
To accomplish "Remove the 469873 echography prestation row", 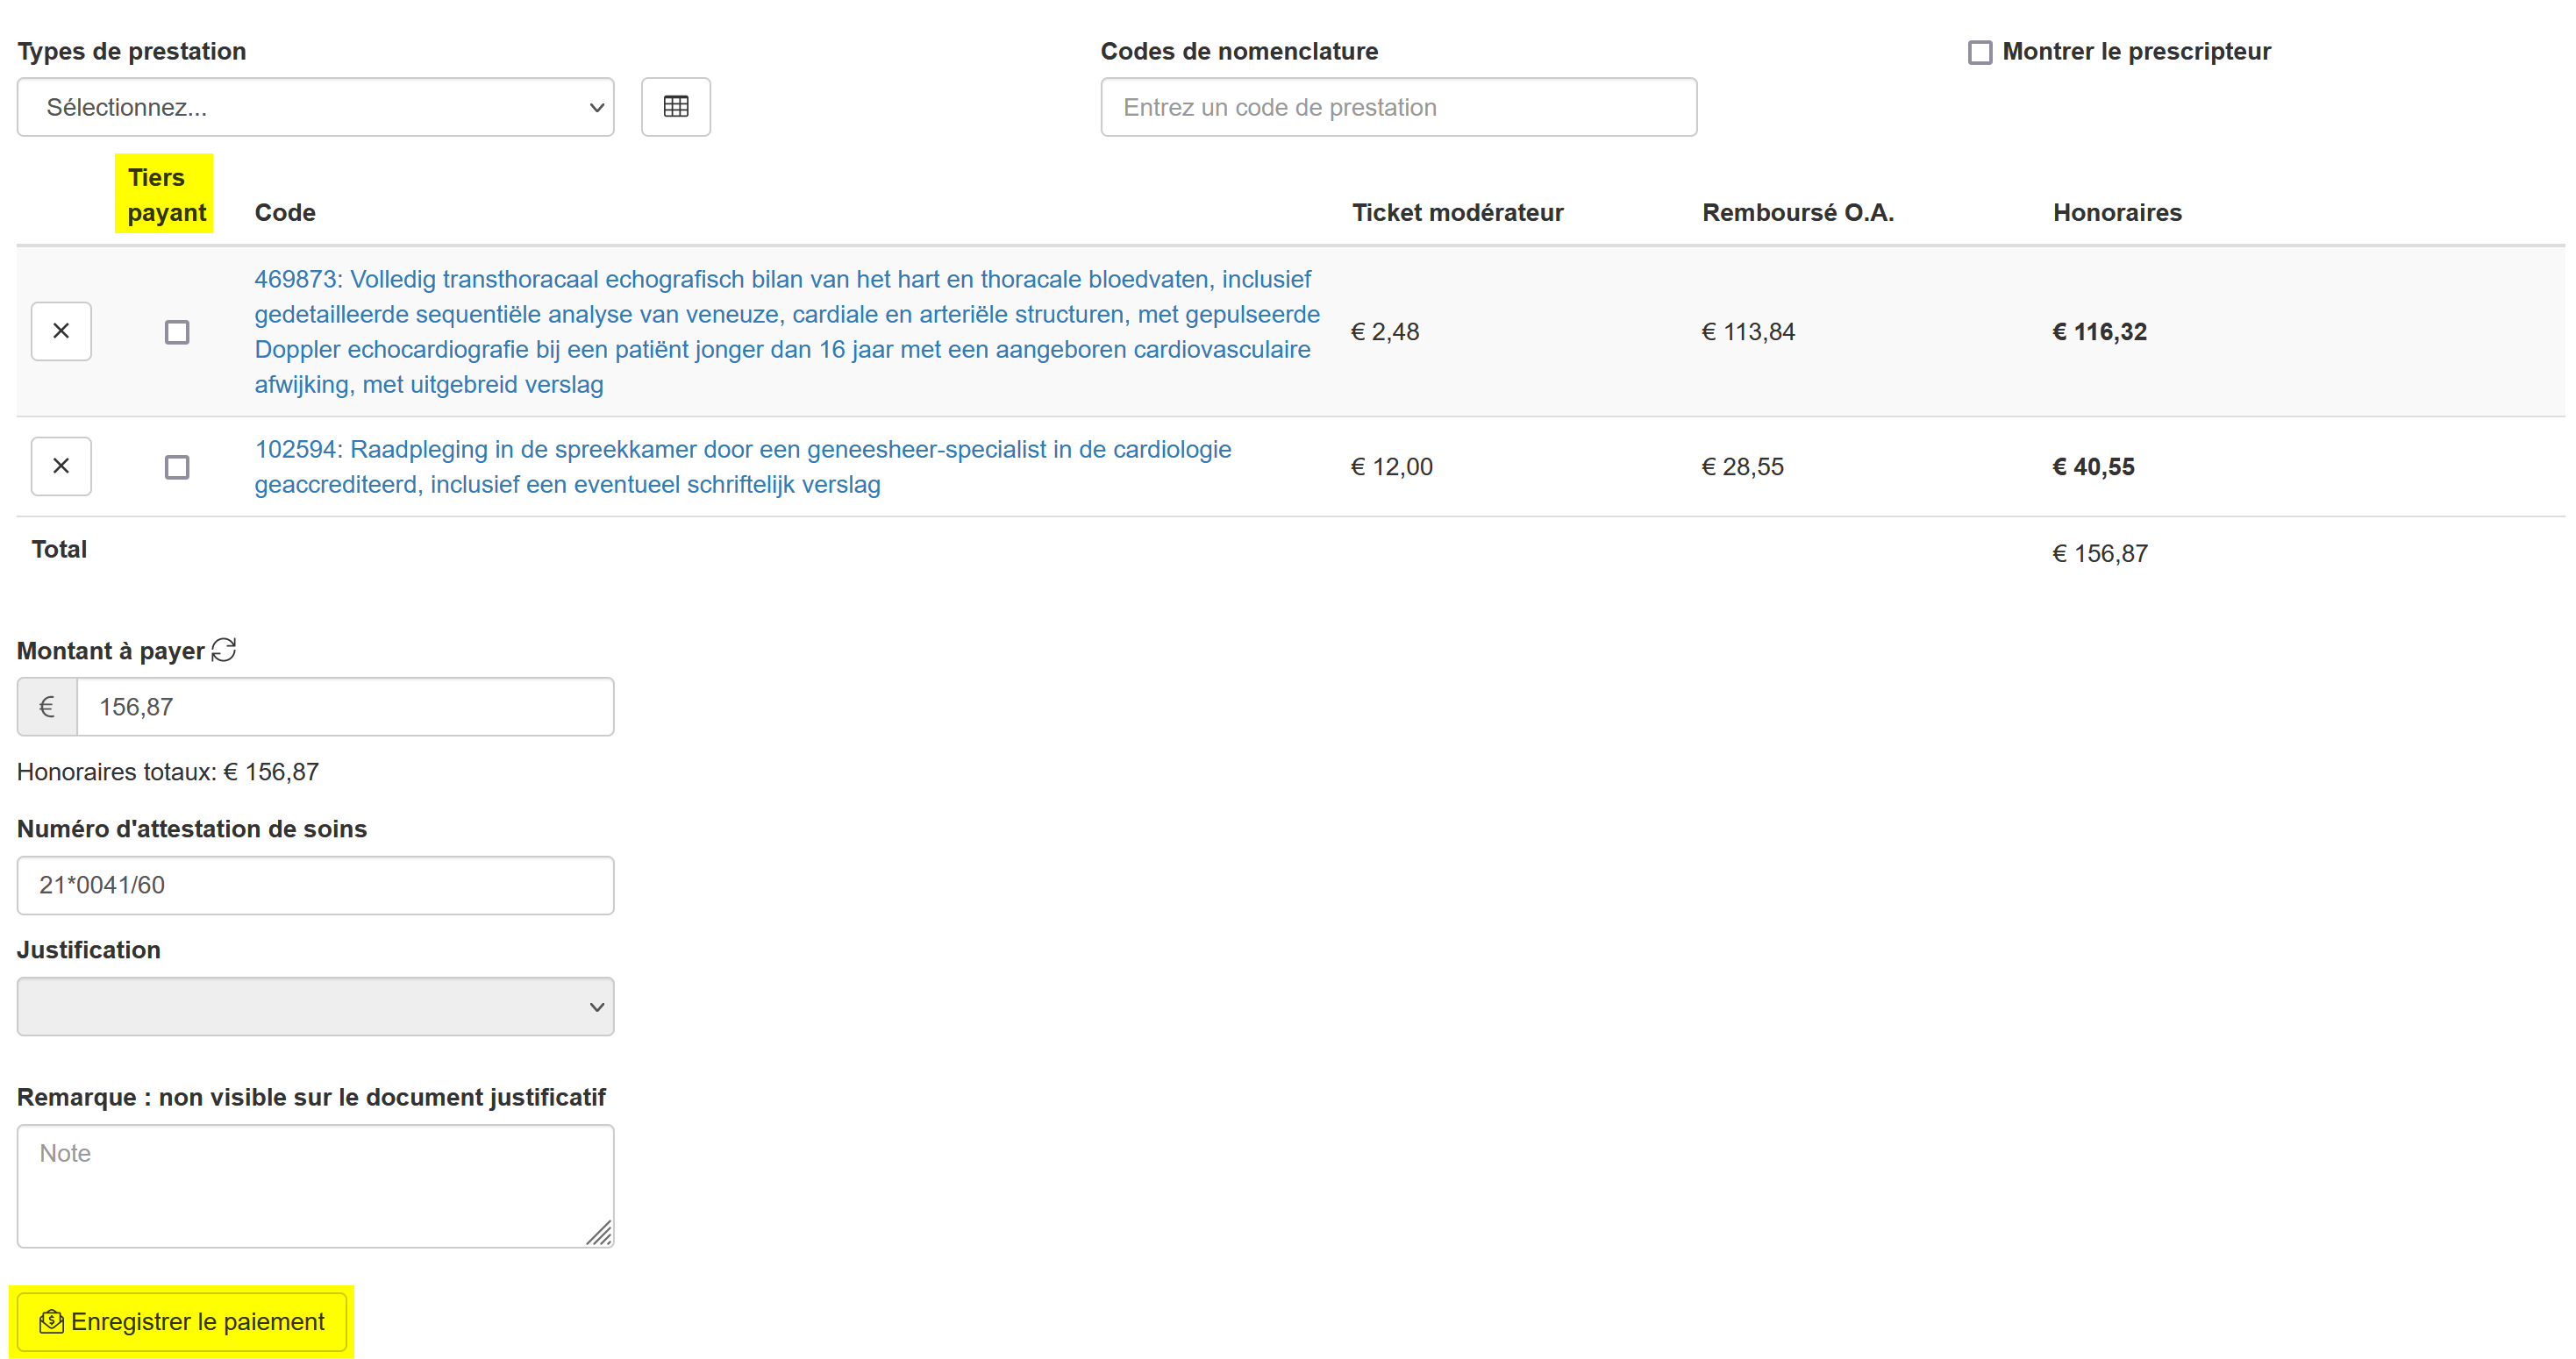I will pos(61,331).
